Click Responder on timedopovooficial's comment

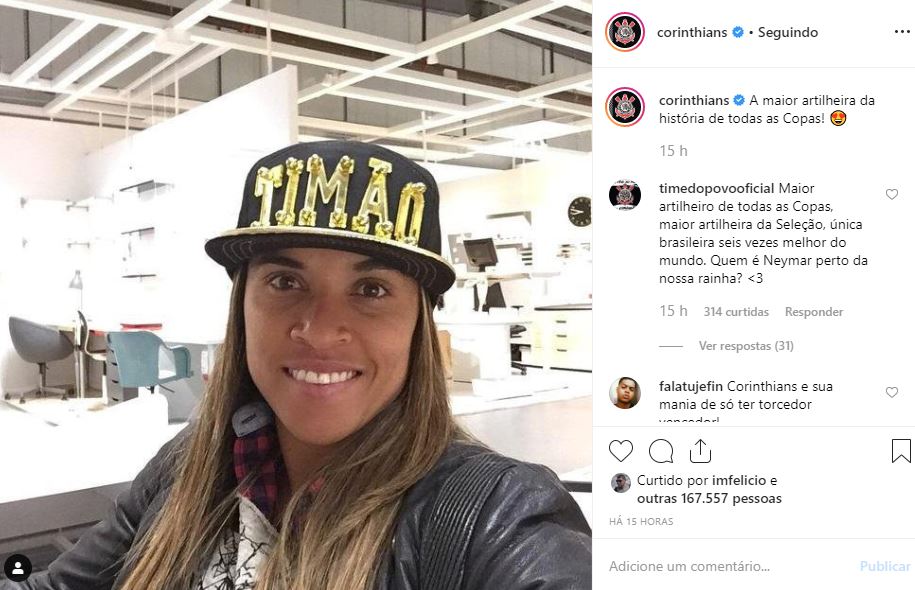[813, 312]
